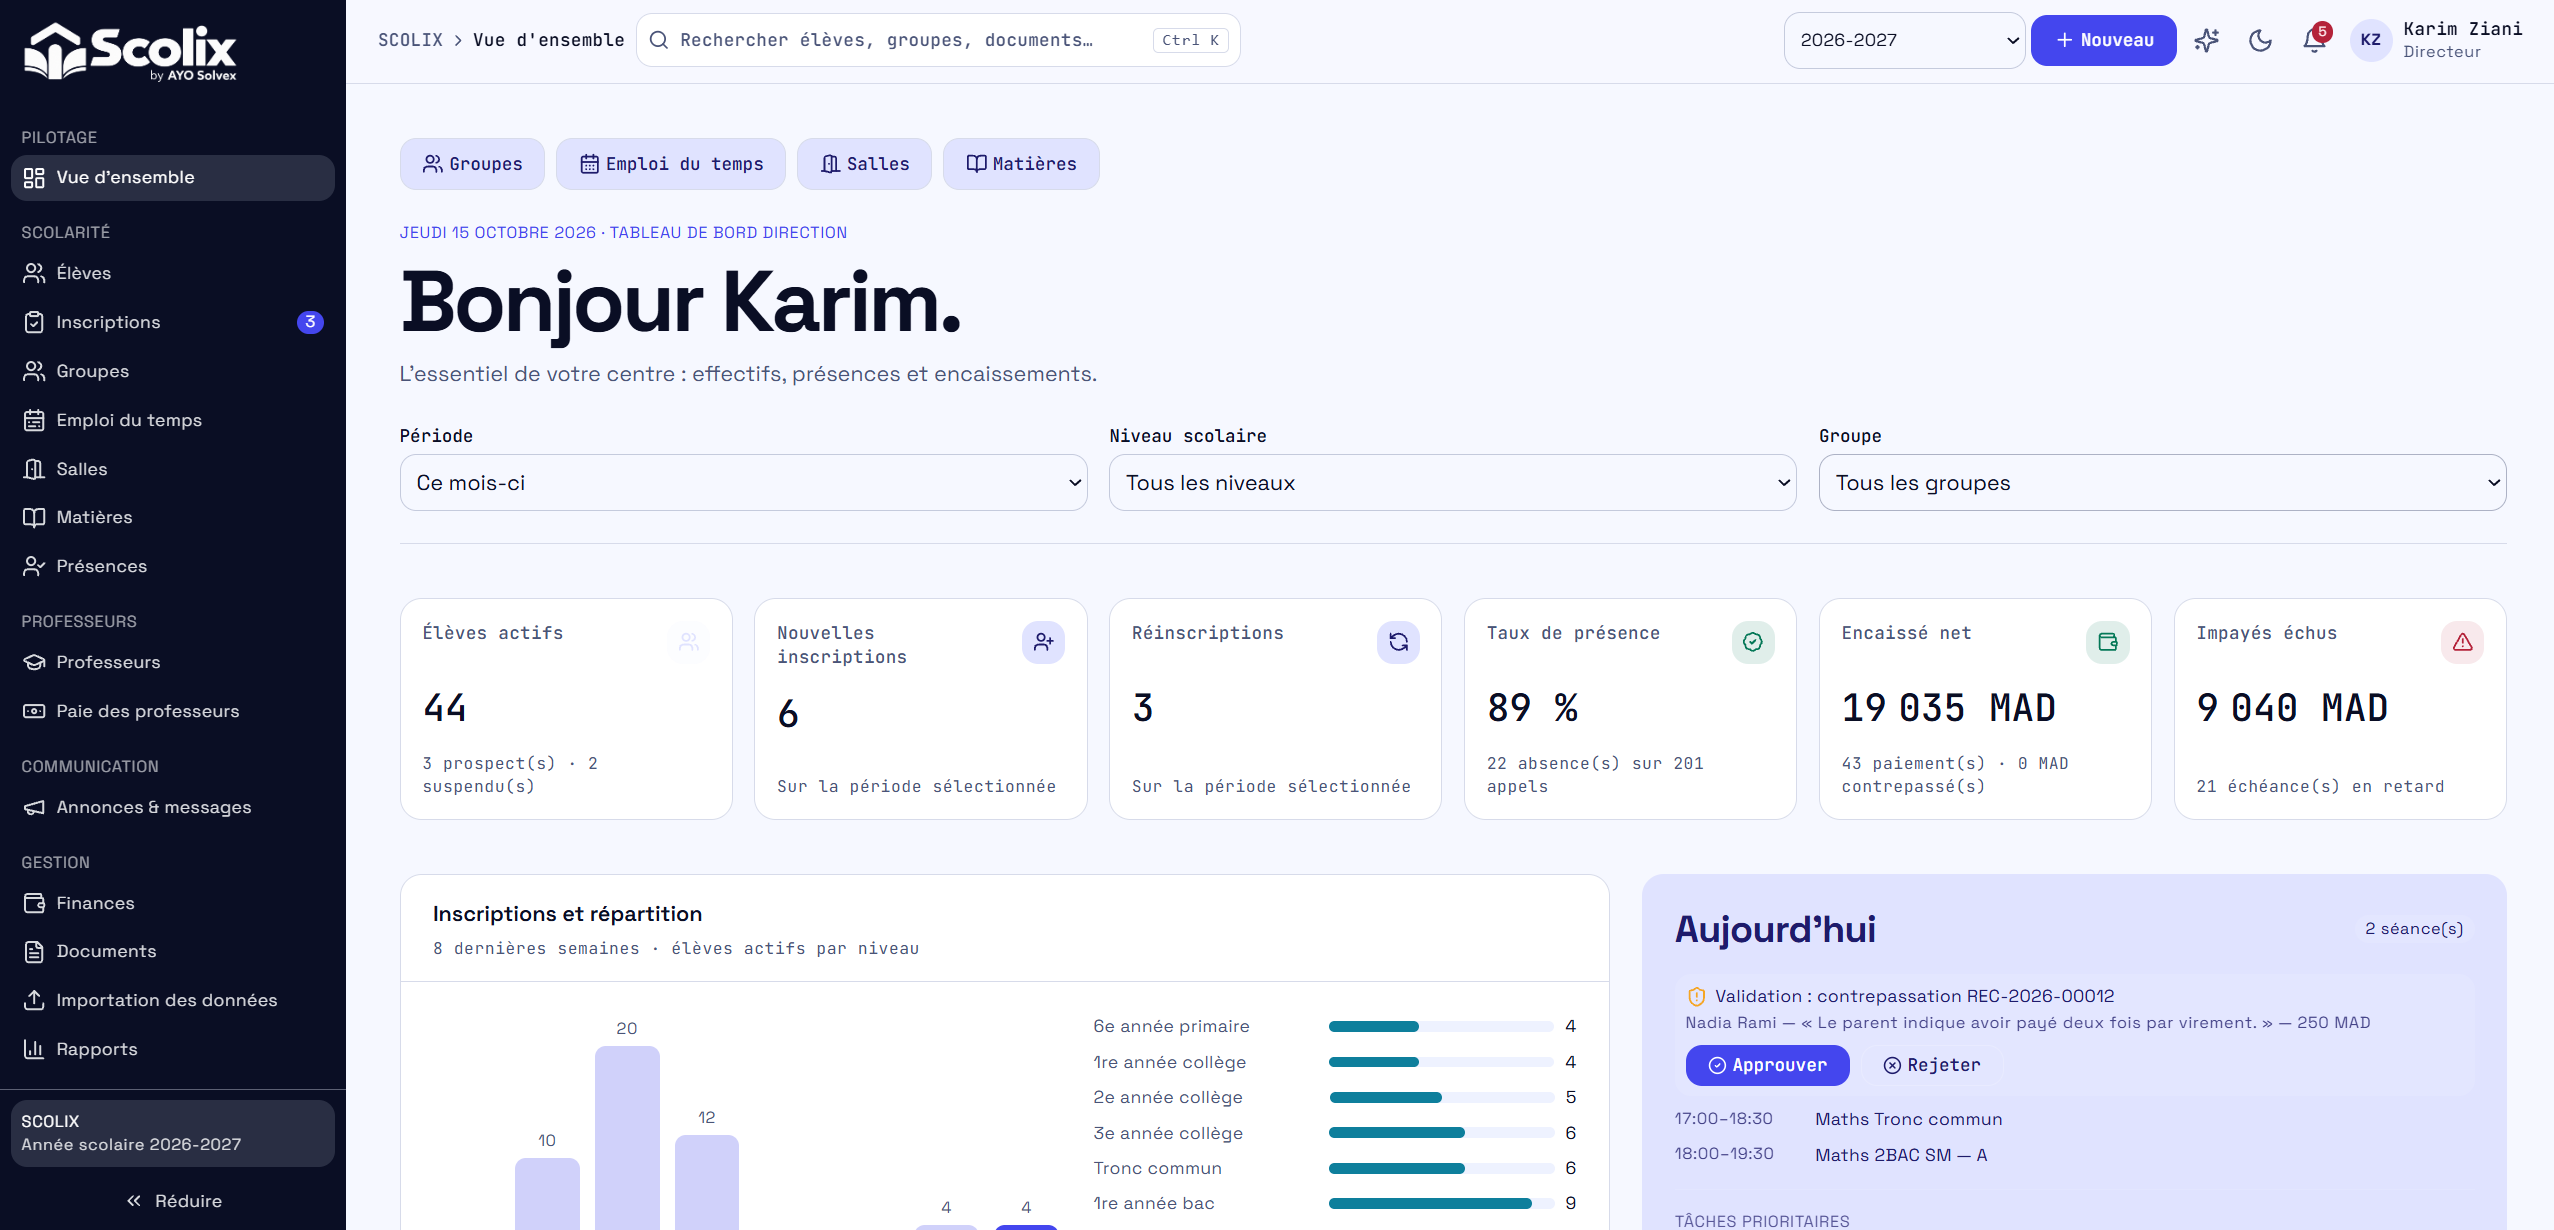Click the 1re année bac progress bar
The height and width of the screenshot is (1230, 2554).
click(x=1440, y=1203)
